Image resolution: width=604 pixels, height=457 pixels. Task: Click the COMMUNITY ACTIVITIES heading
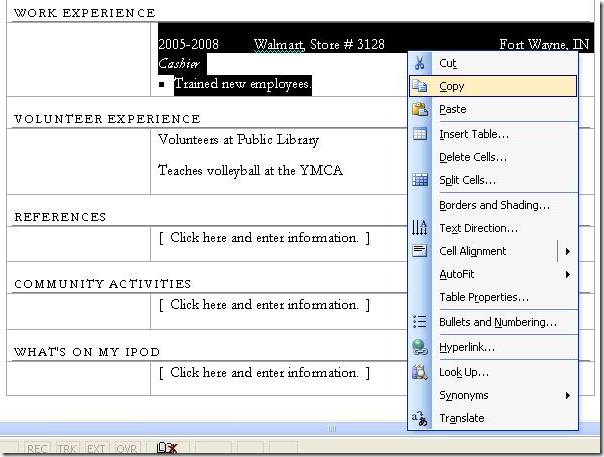click(102, 284)
